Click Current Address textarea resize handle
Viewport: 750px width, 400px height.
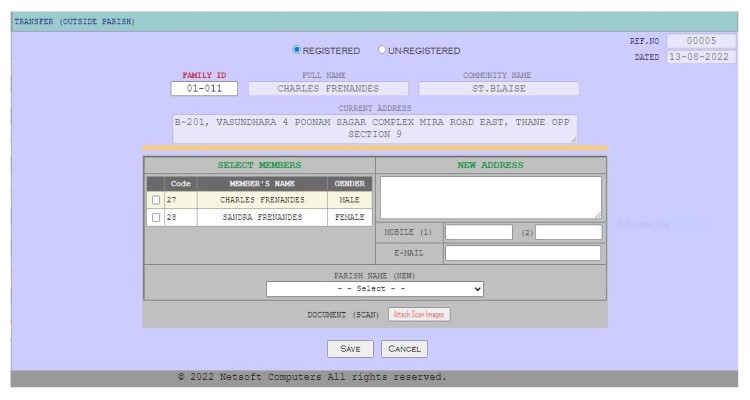point(573,140)
